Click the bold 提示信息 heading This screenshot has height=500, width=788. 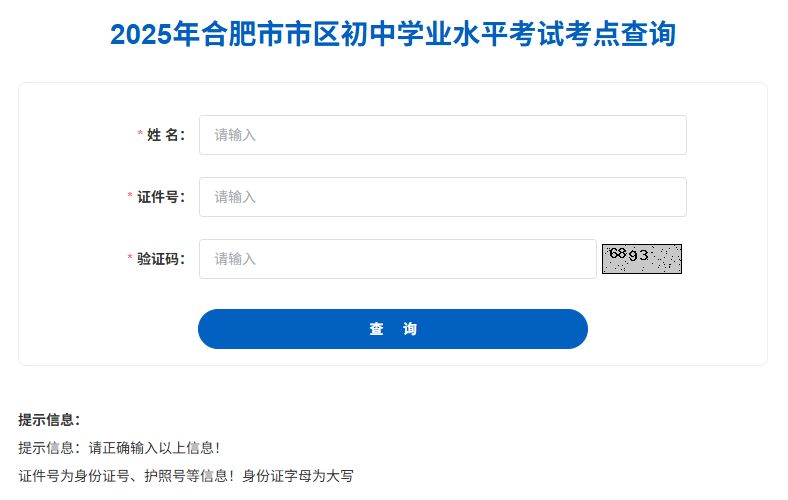click(x=49, y=420)
